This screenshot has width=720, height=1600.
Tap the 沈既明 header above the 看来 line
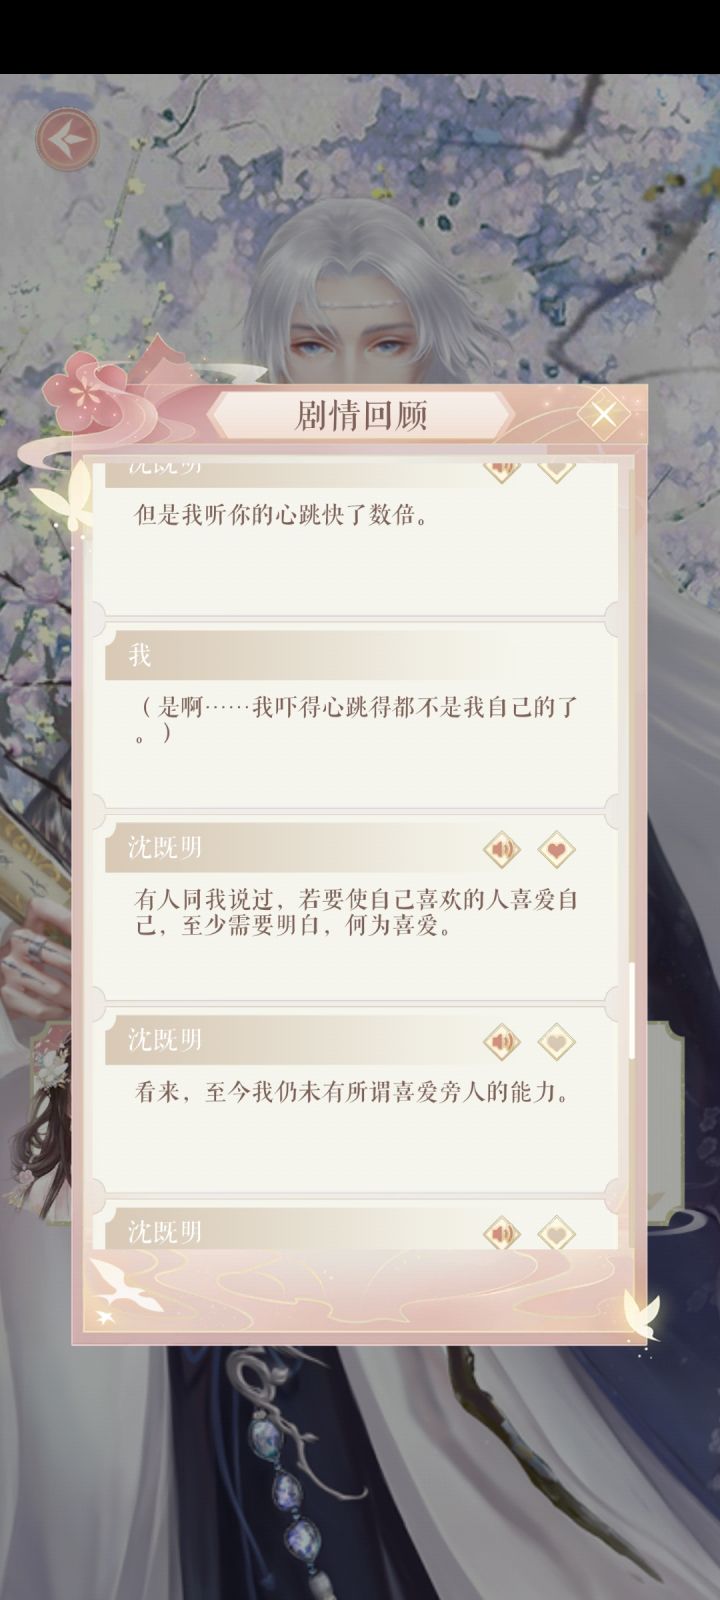(165, 1040)
